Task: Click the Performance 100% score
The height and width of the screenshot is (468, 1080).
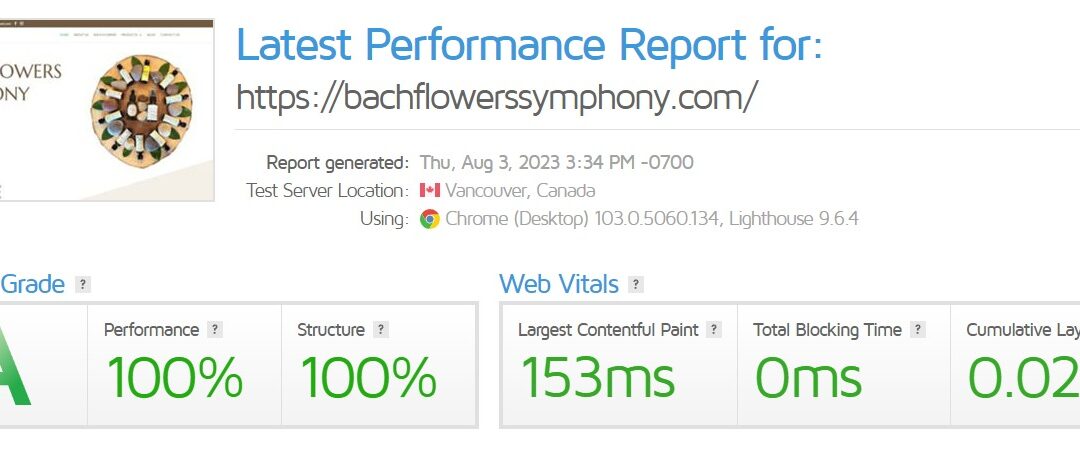Action: click(x=175, y=378)
